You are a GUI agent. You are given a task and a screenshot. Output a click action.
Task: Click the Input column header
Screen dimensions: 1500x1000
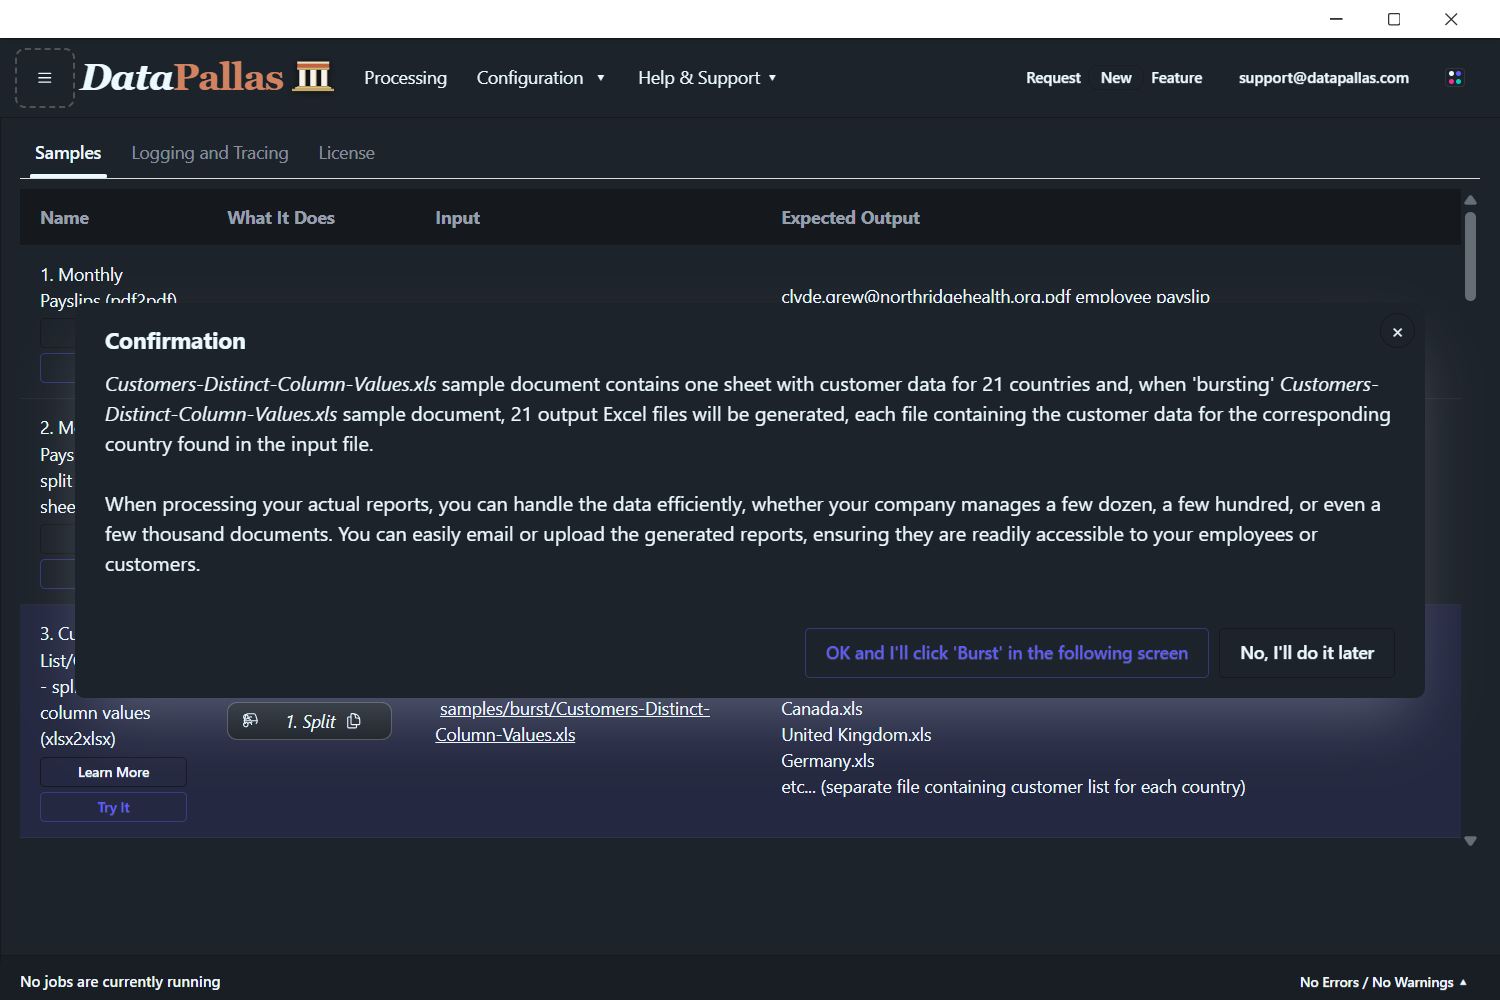point(458,218)
